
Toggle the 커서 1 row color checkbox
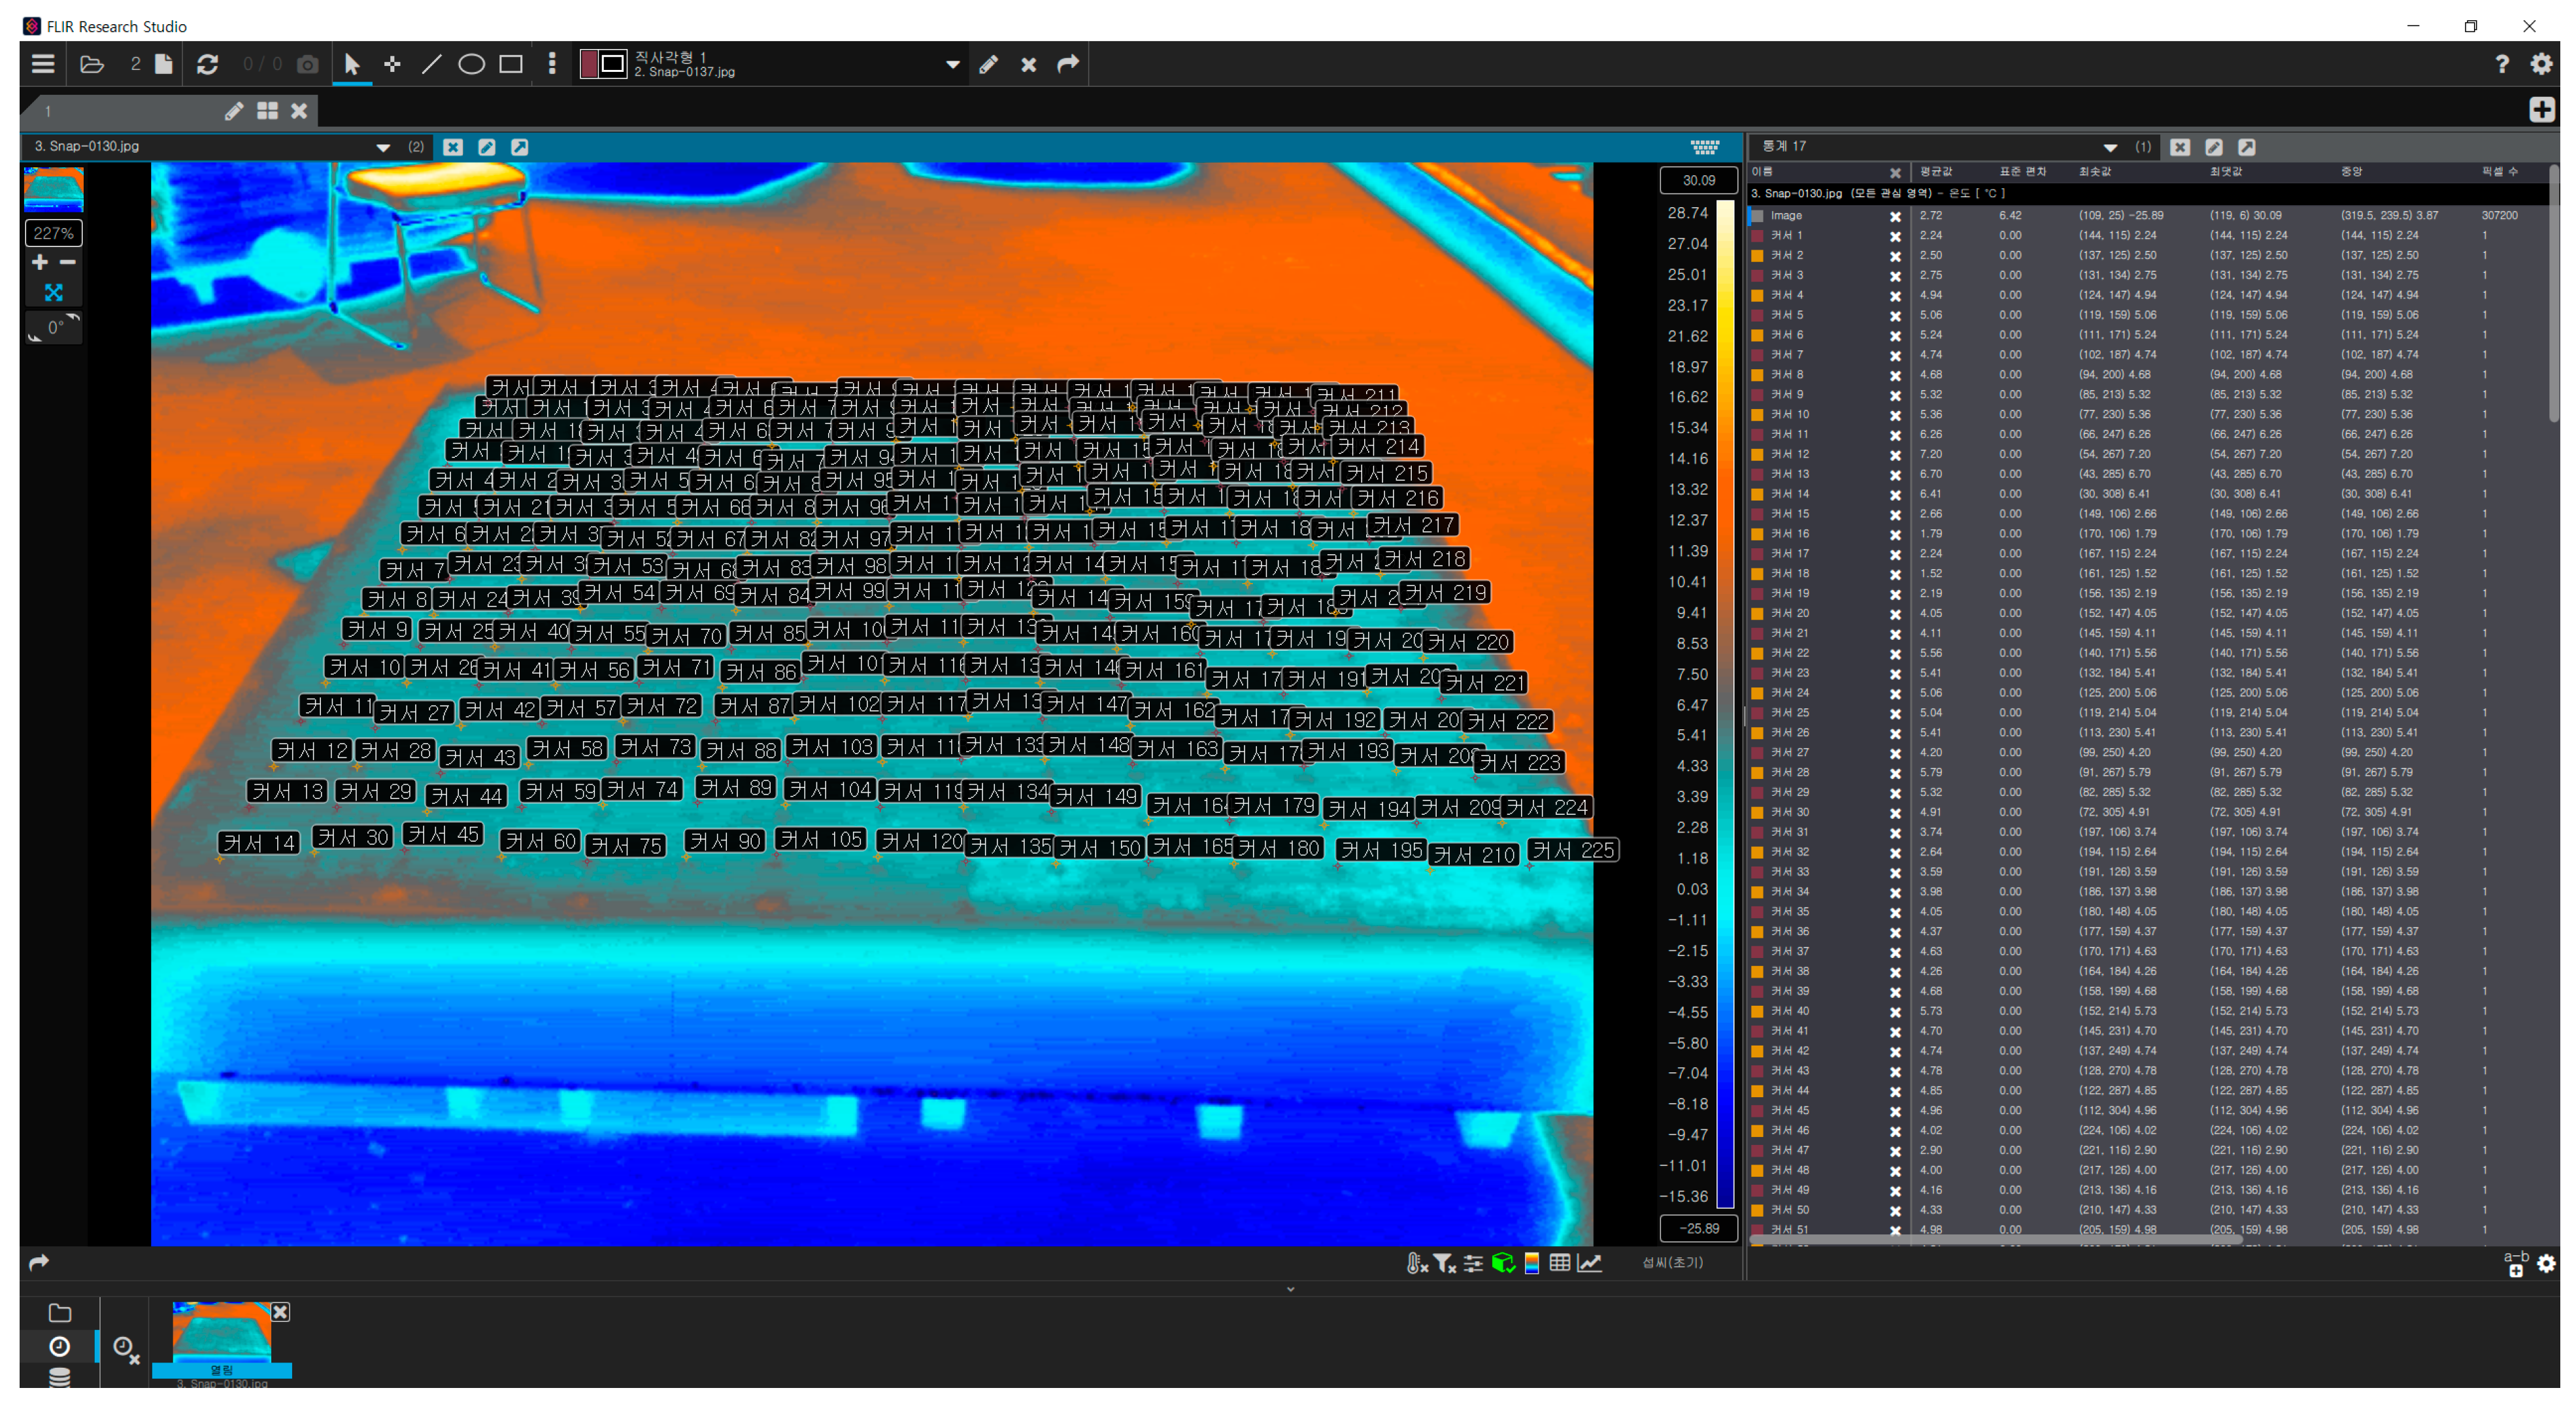1757,236
